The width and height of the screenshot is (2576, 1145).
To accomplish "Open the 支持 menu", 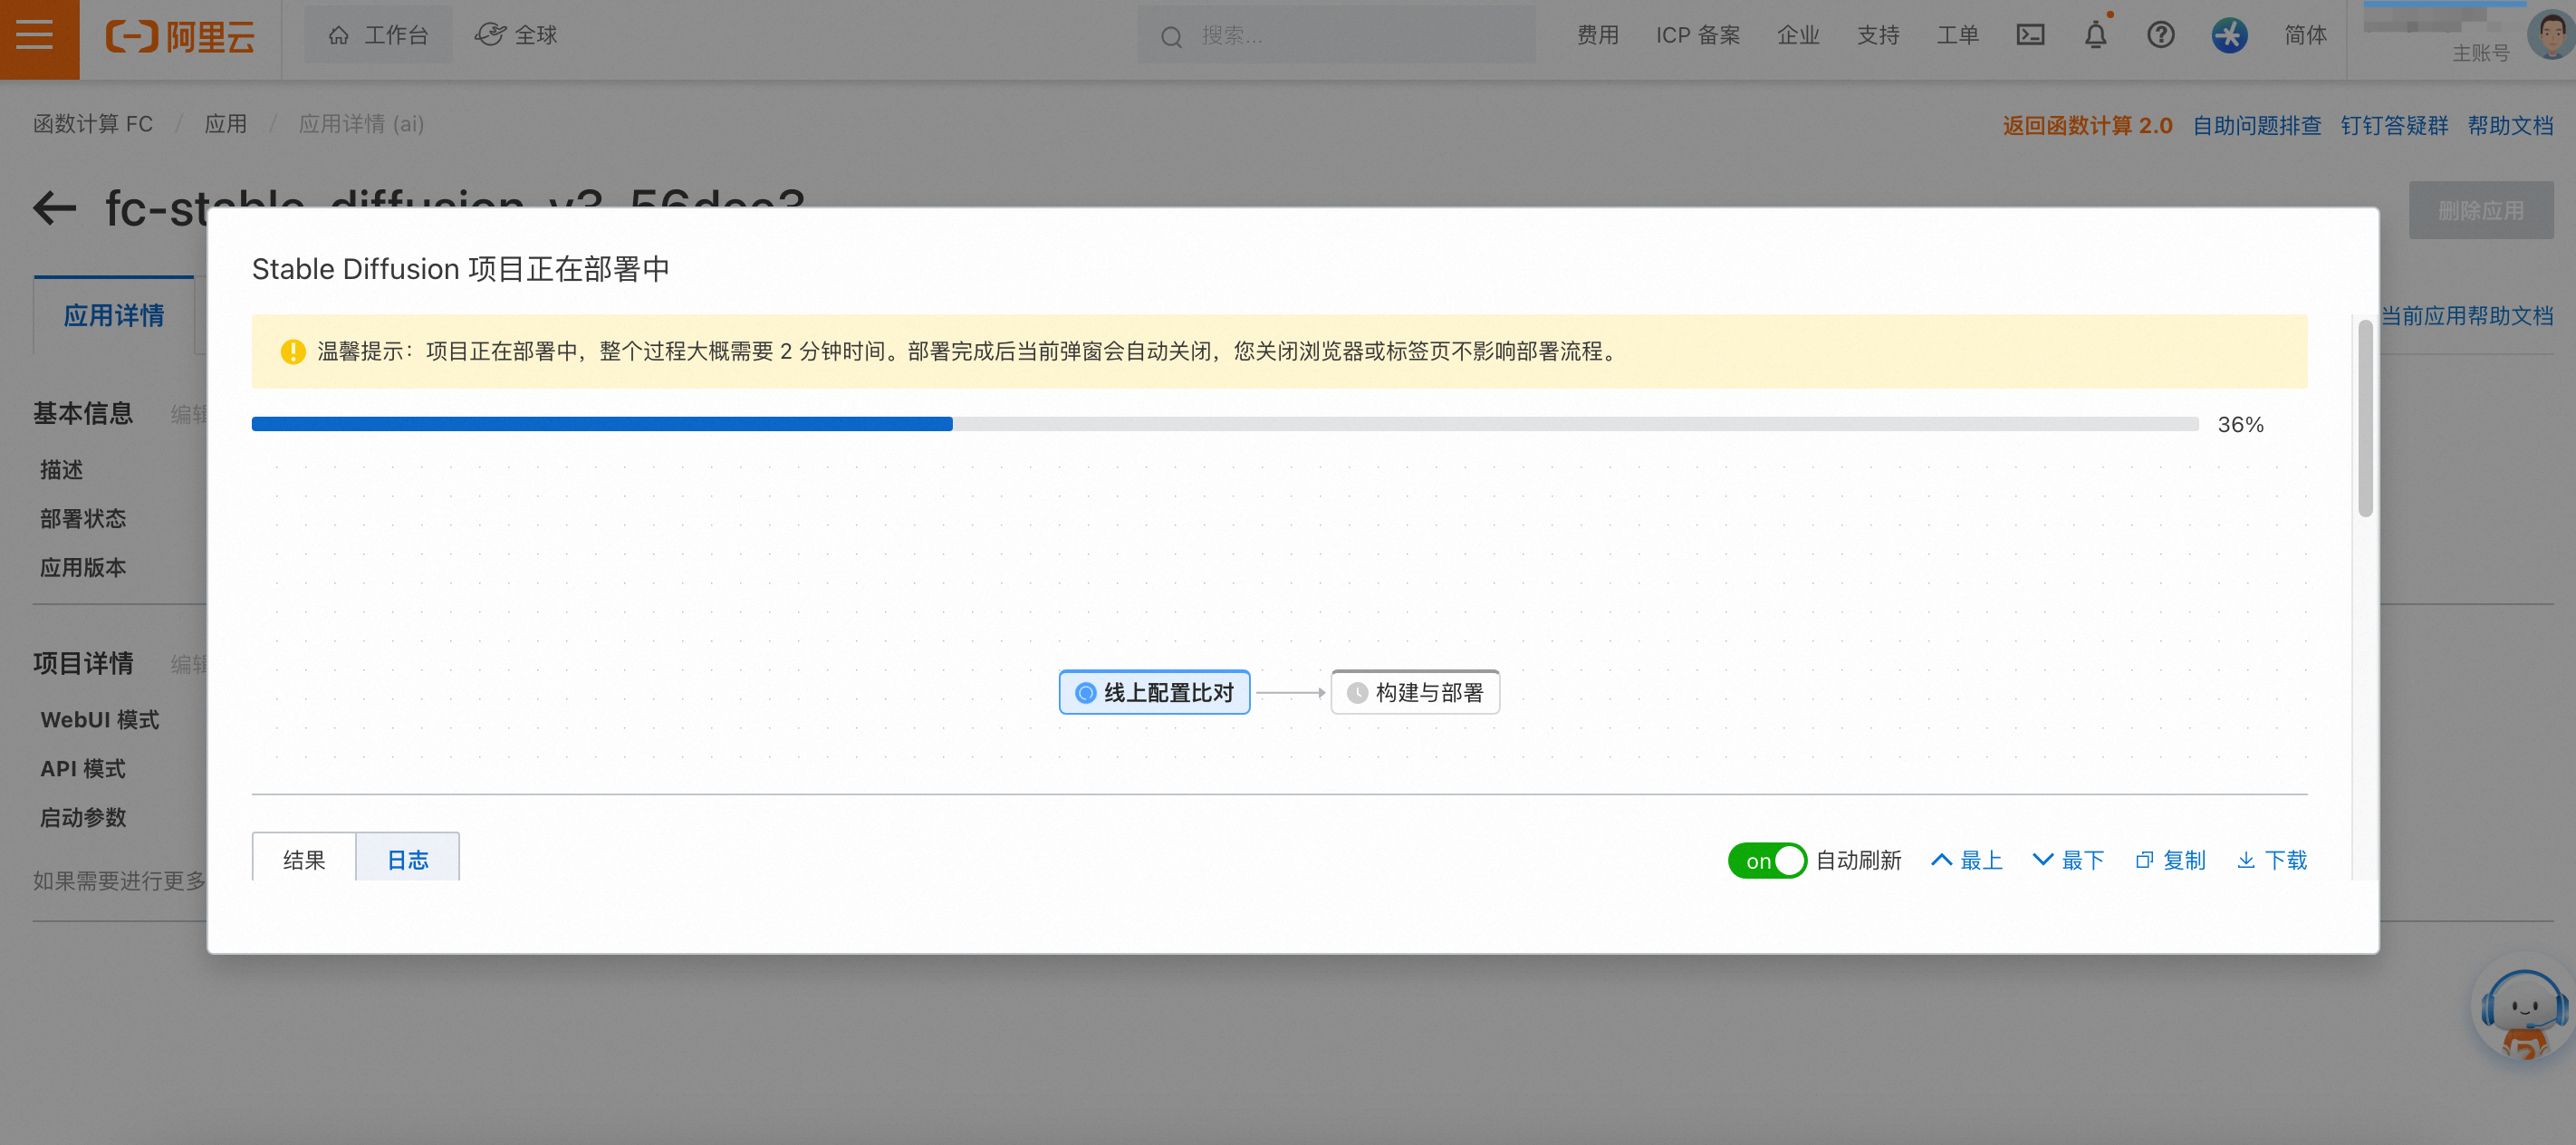I will (x=1878, y=35).
